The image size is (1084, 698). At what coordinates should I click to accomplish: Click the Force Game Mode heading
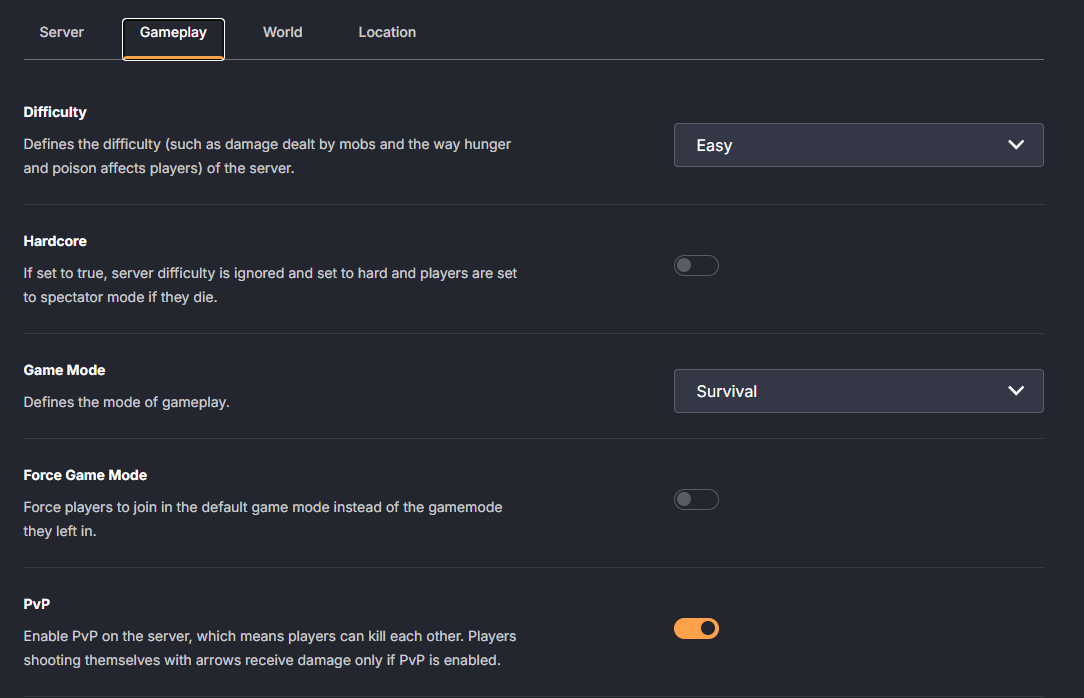85,475
